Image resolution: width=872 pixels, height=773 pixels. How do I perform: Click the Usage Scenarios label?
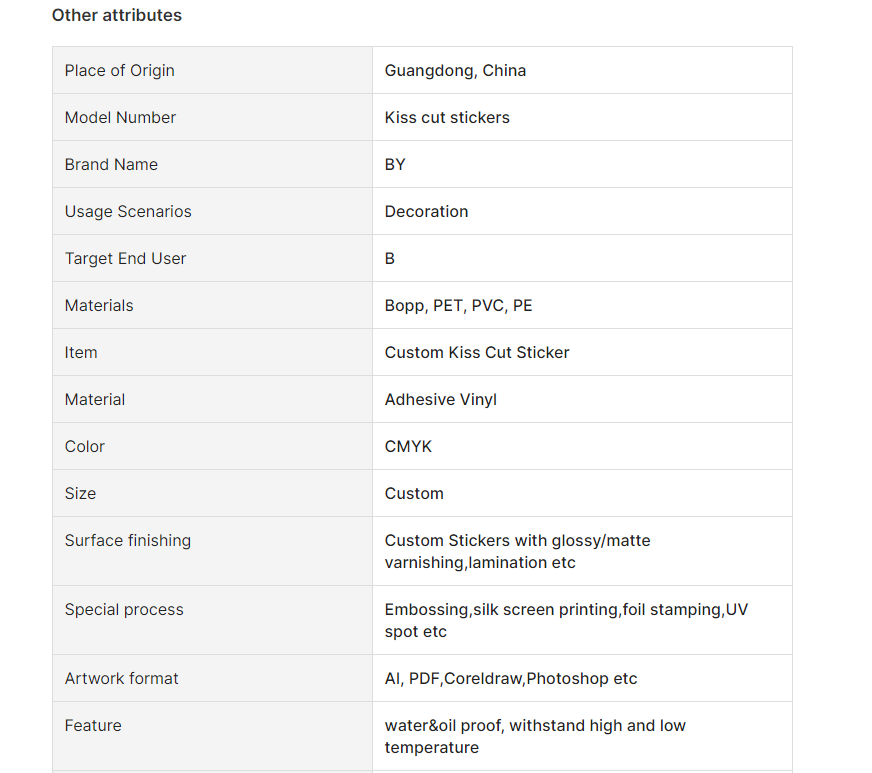coord(128,211)
